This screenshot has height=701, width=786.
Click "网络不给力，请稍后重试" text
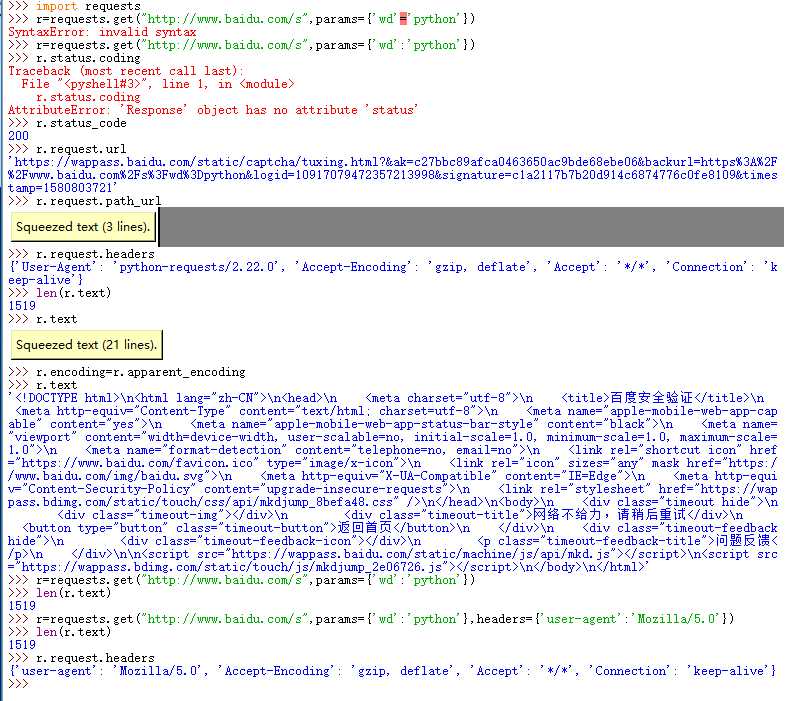tap(610, 515)
